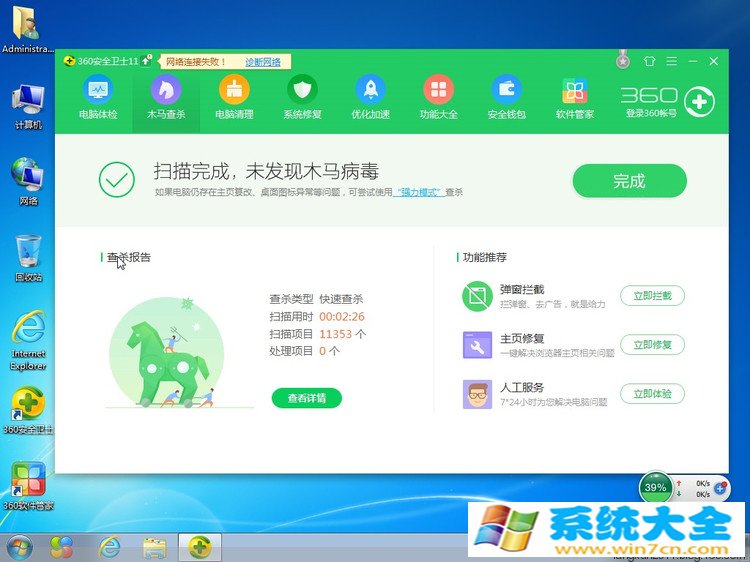This screenshot has height=562, width=750.
Task: Open 功能大全 all features
Action: click(x=439, y=98)
